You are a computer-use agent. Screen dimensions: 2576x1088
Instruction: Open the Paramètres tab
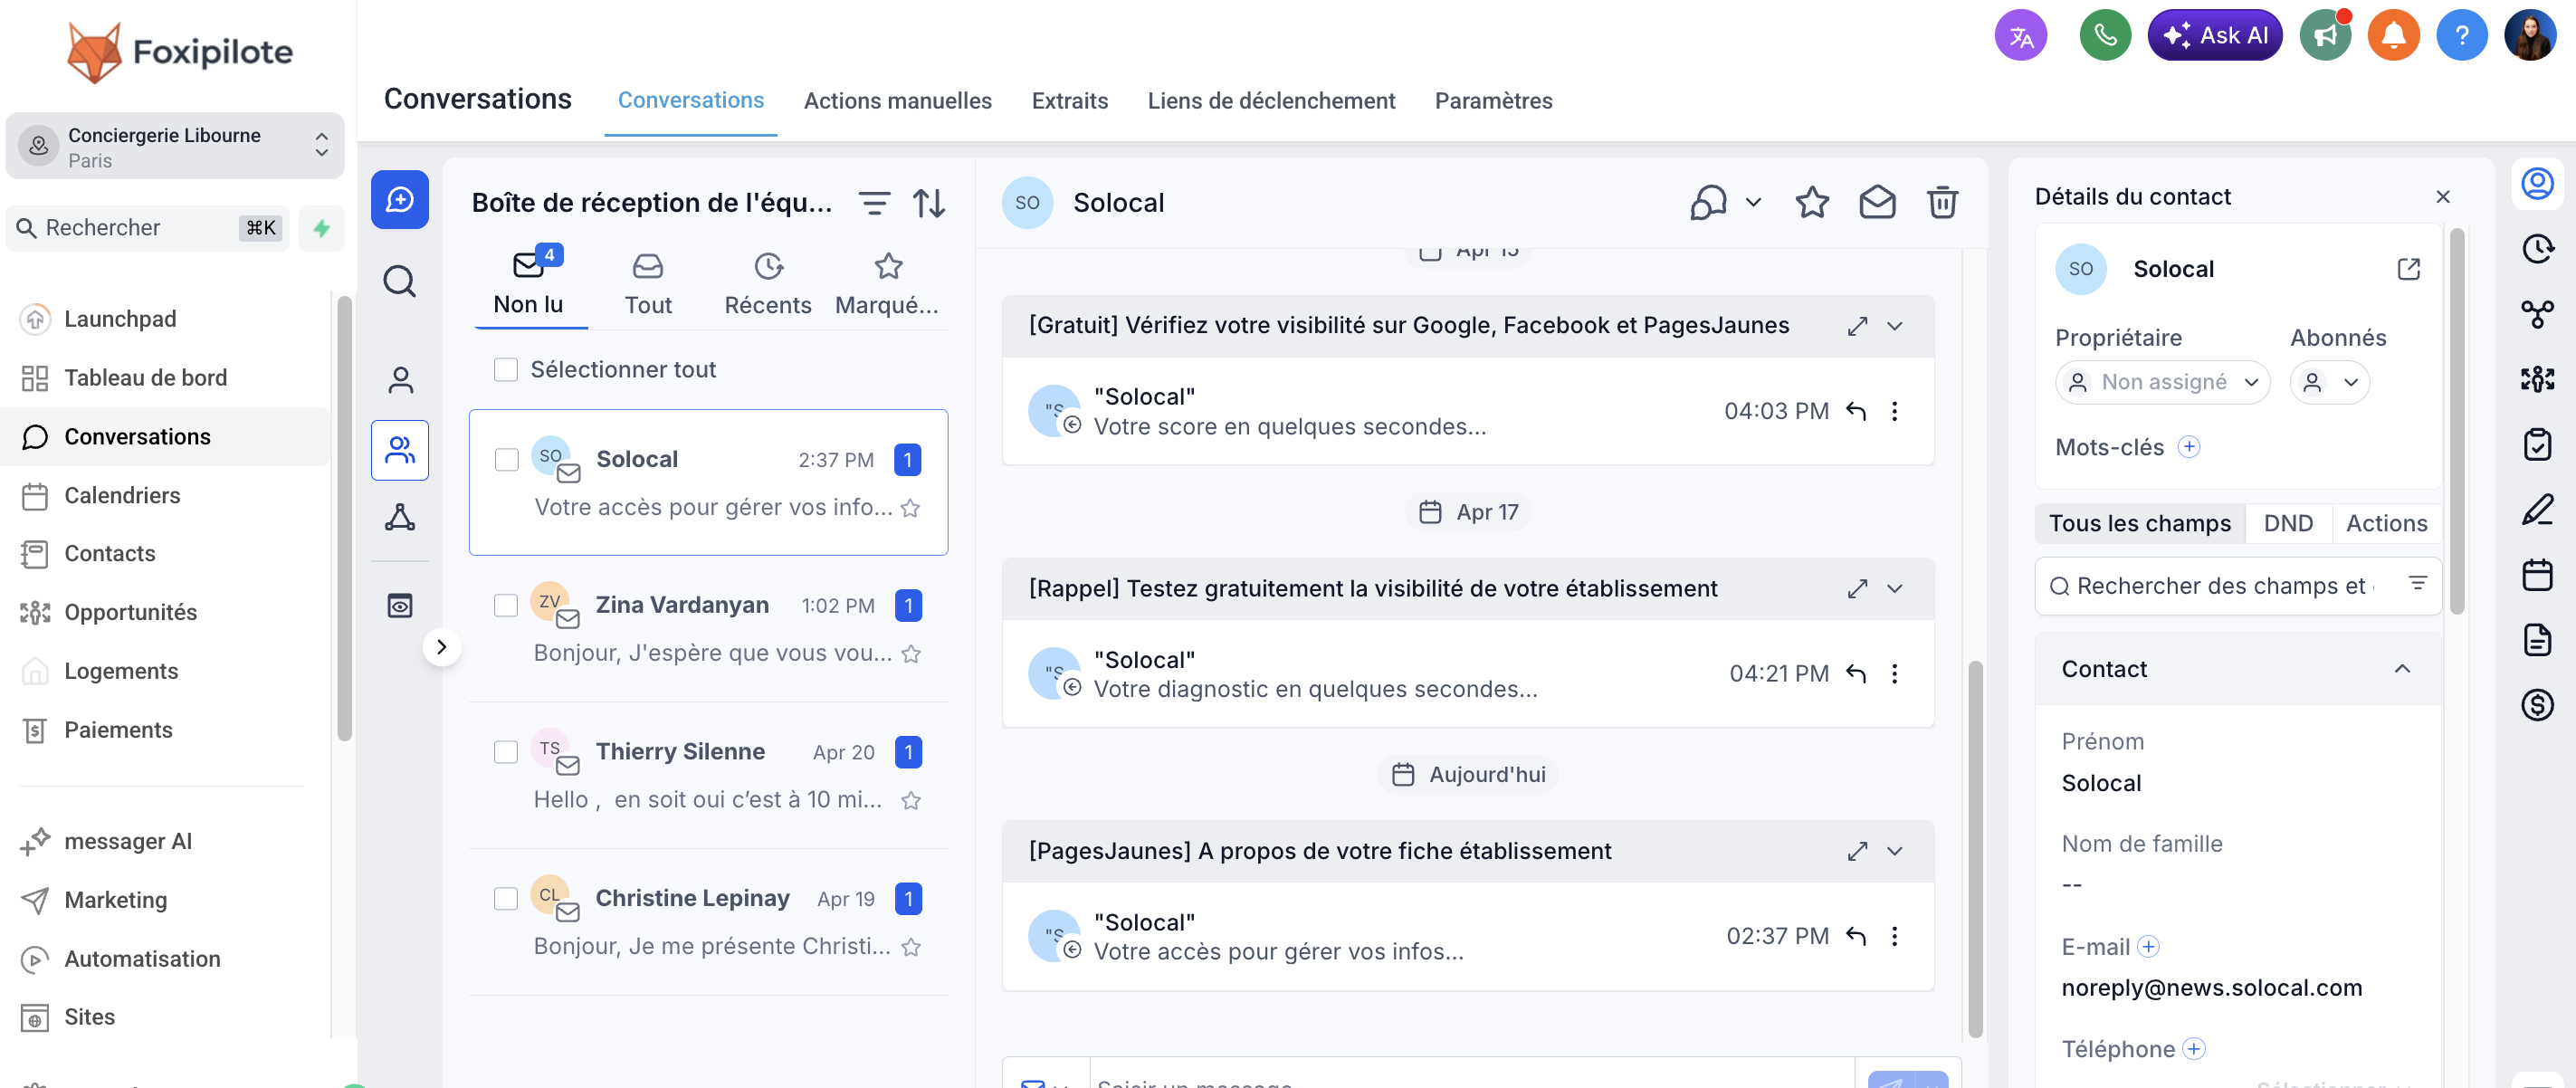(1493, 101)
